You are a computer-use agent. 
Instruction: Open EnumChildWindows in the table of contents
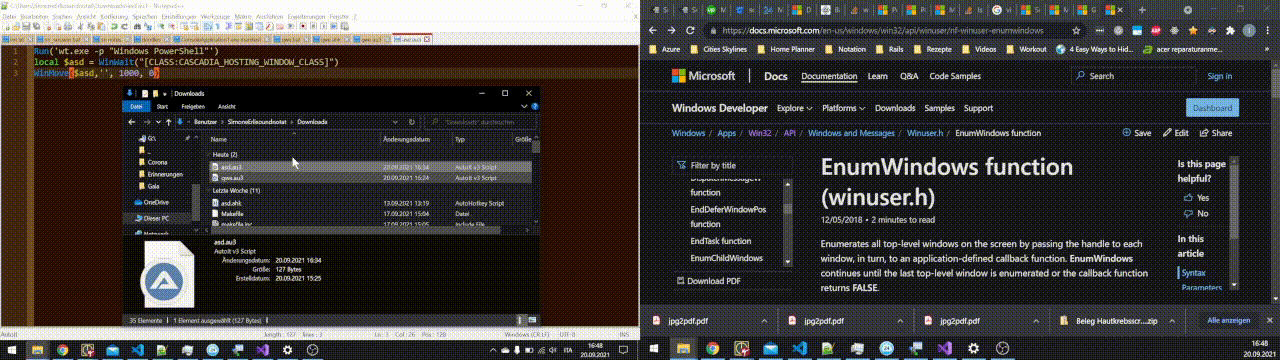[726, 258]
